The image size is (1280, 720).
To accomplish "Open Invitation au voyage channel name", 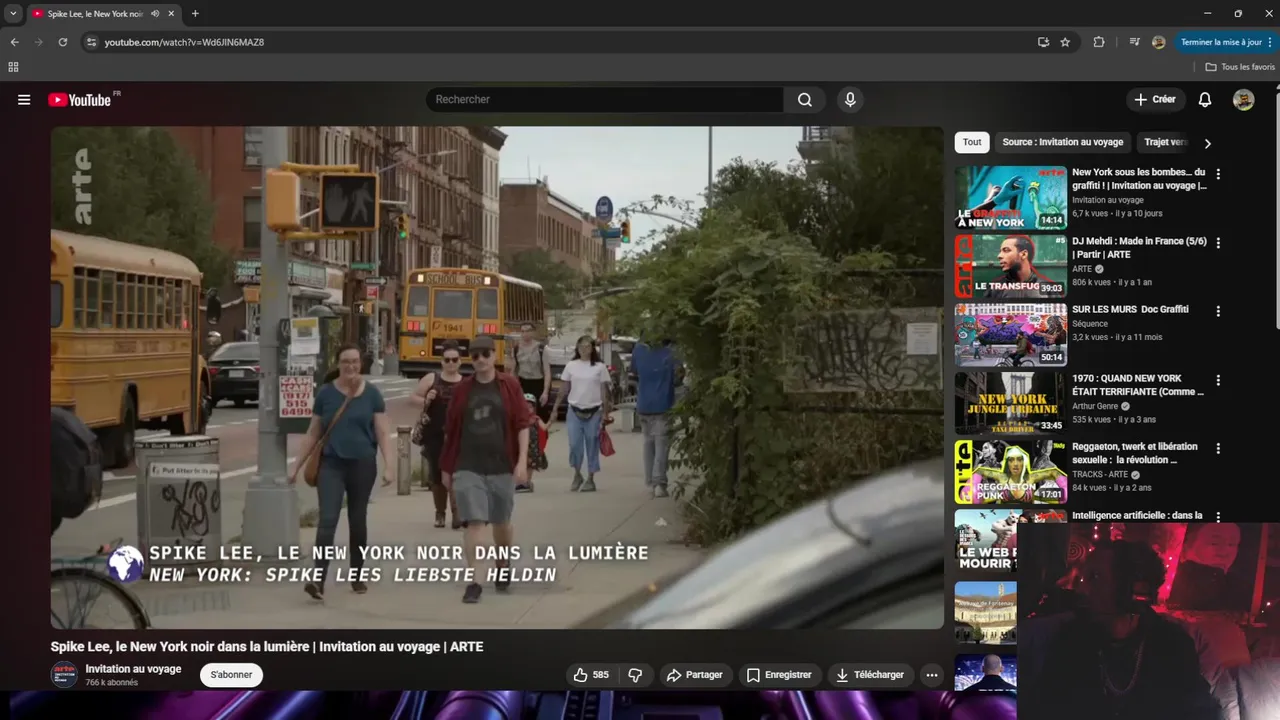I will pyautogui.click(x=133, y=669).
